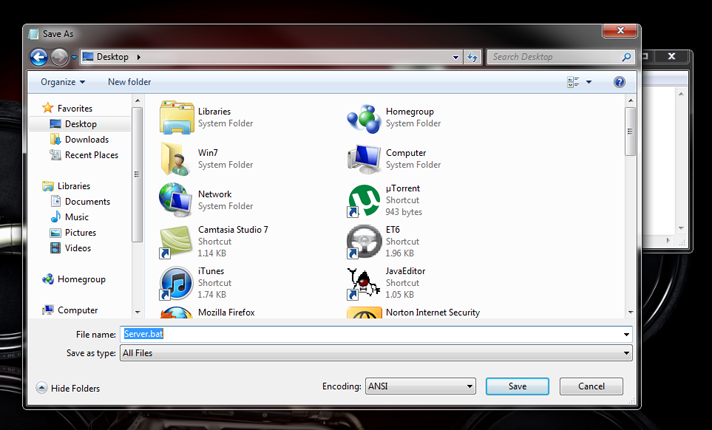
Task: Click the Win7 user folder icon
Action: coord(175,158)
